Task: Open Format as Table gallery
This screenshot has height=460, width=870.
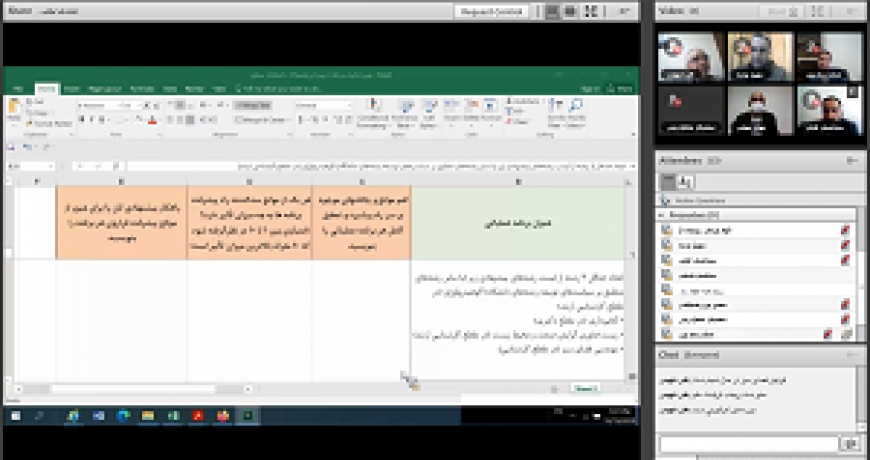Action: [406, 113]
